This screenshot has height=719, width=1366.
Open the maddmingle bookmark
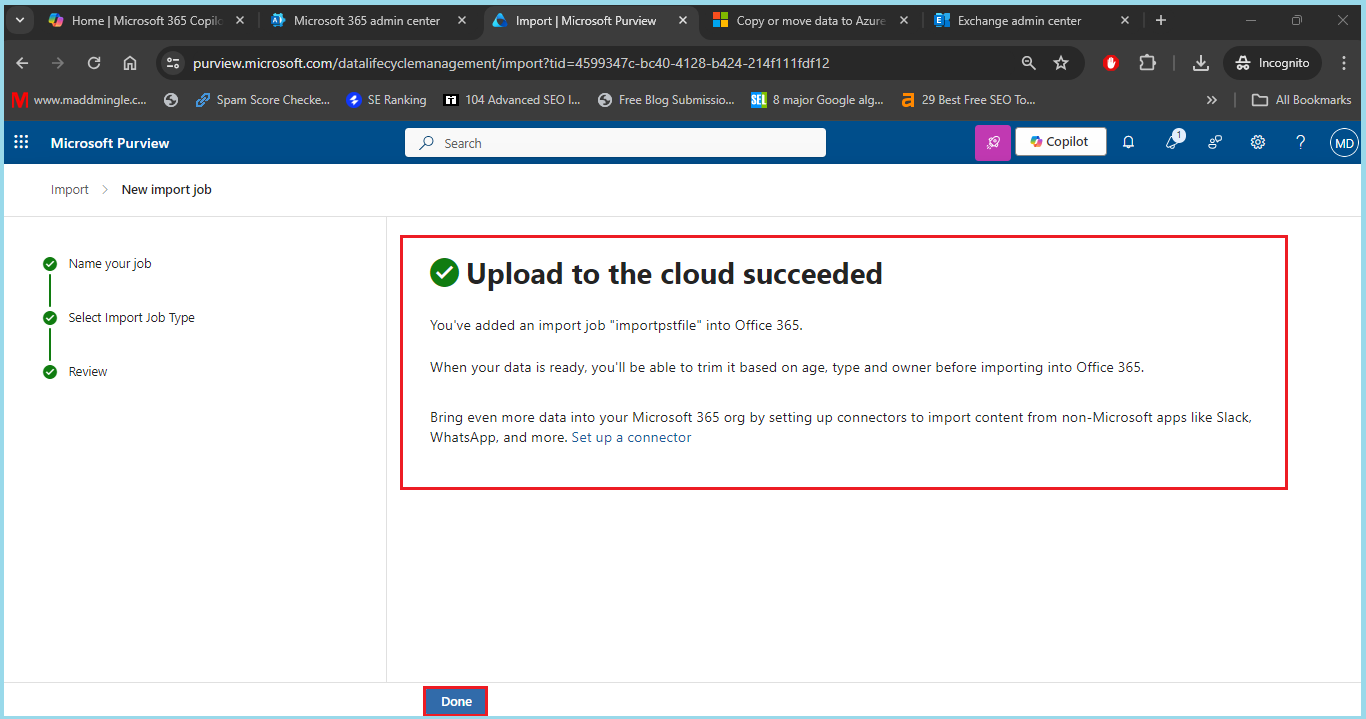79,100
